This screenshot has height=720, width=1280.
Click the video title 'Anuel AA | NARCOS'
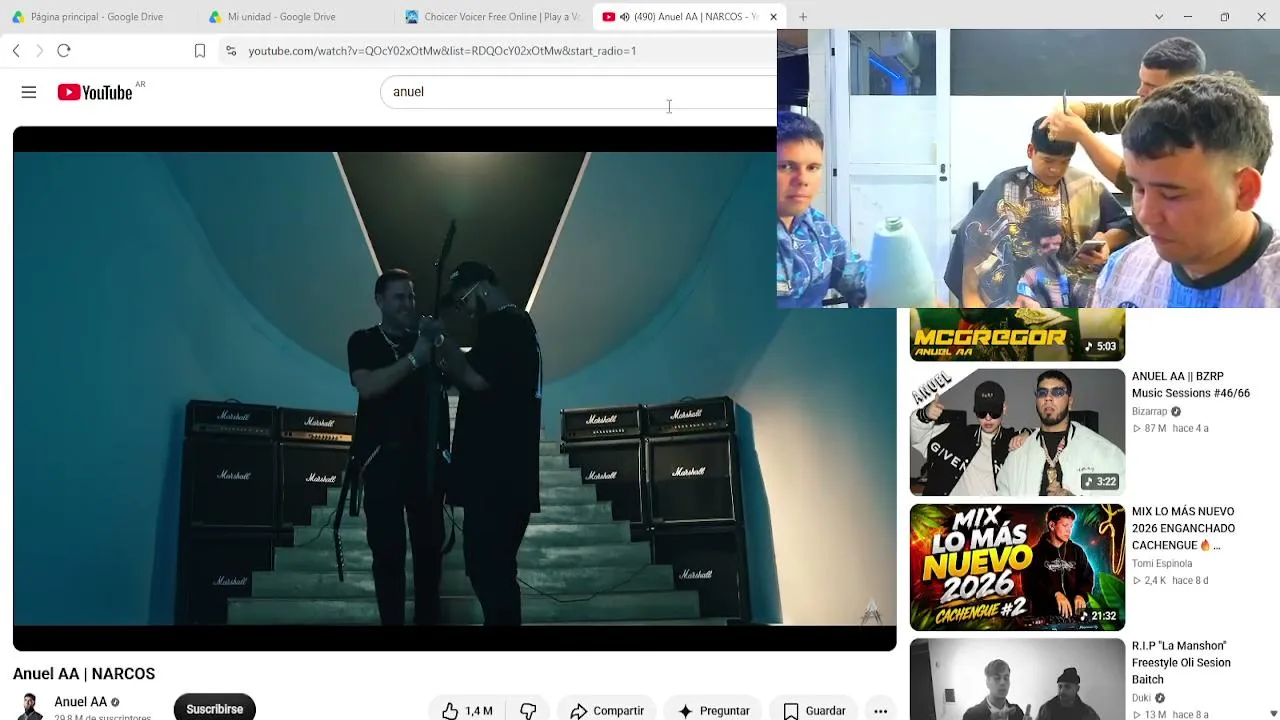click(x=84, y=674)
